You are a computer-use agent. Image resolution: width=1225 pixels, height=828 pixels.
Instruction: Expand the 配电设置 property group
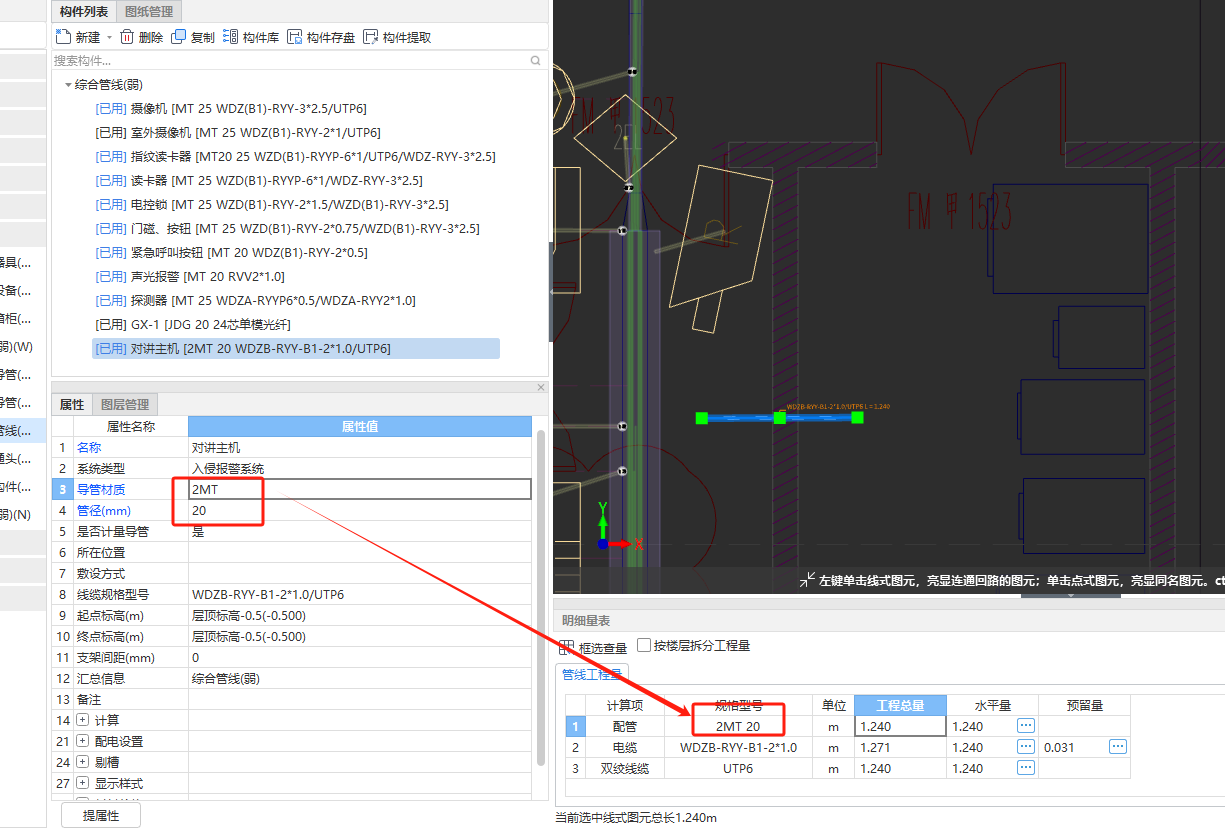click(82, 741)
